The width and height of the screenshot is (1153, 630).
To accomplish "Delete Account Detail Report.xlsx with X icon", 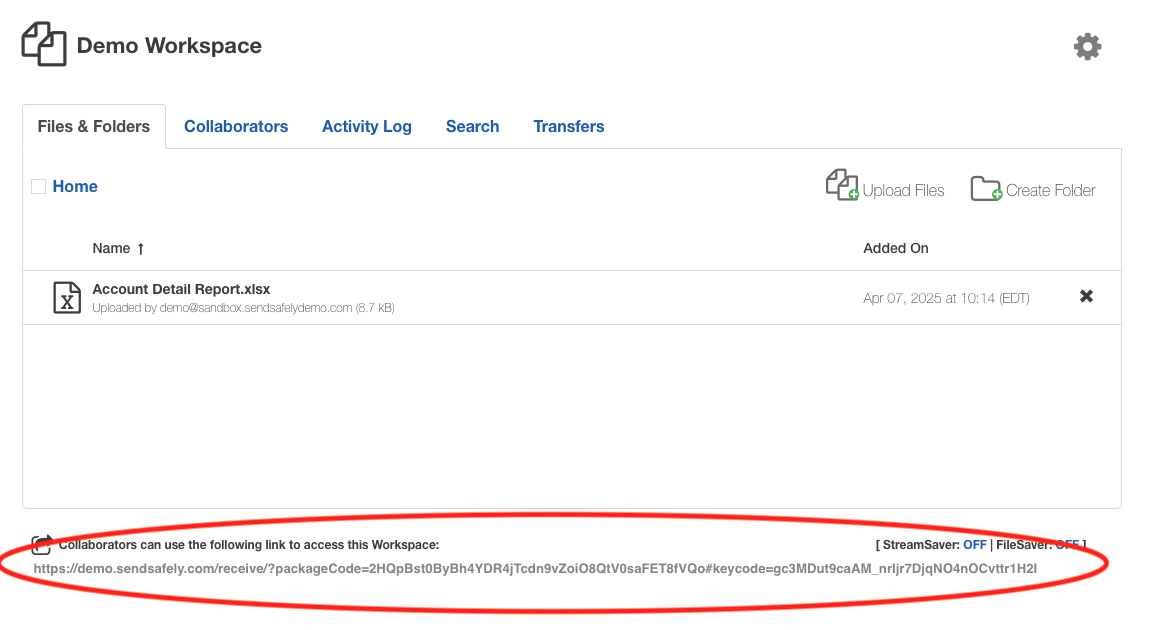I will [x=1086, y=296].
